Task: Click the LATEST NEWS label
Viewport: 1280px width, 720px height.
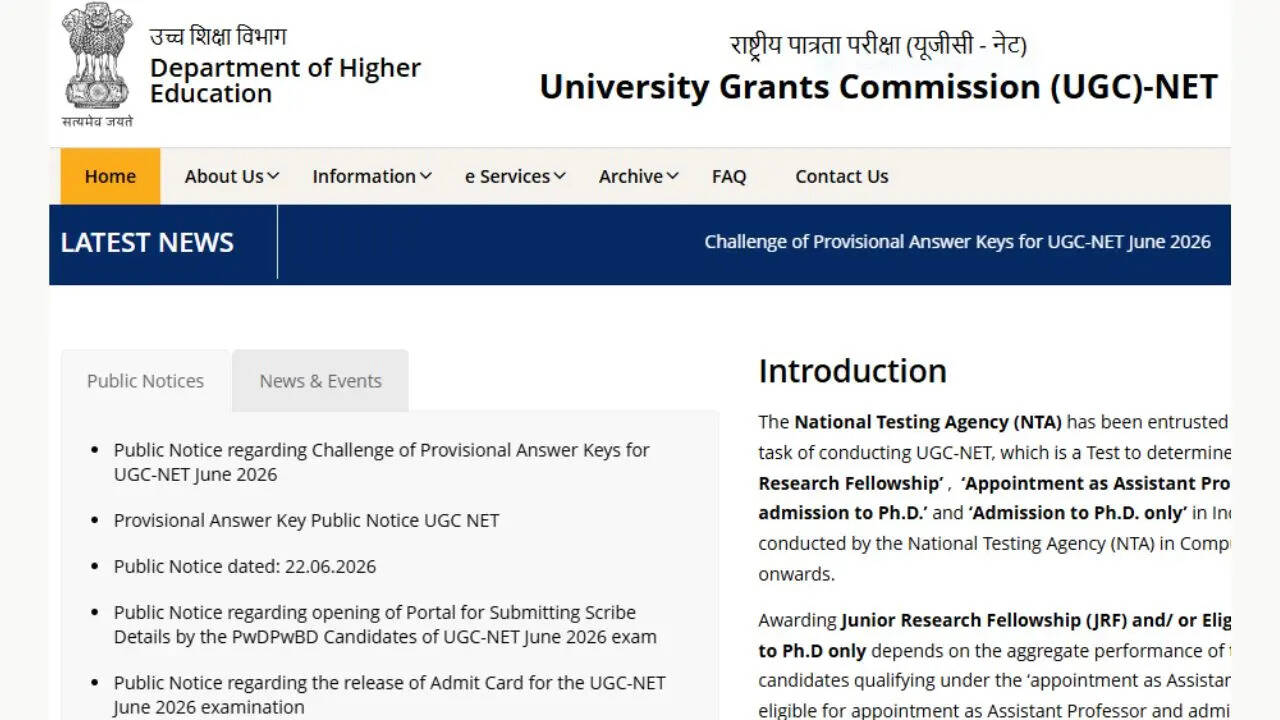Action: 147,242
